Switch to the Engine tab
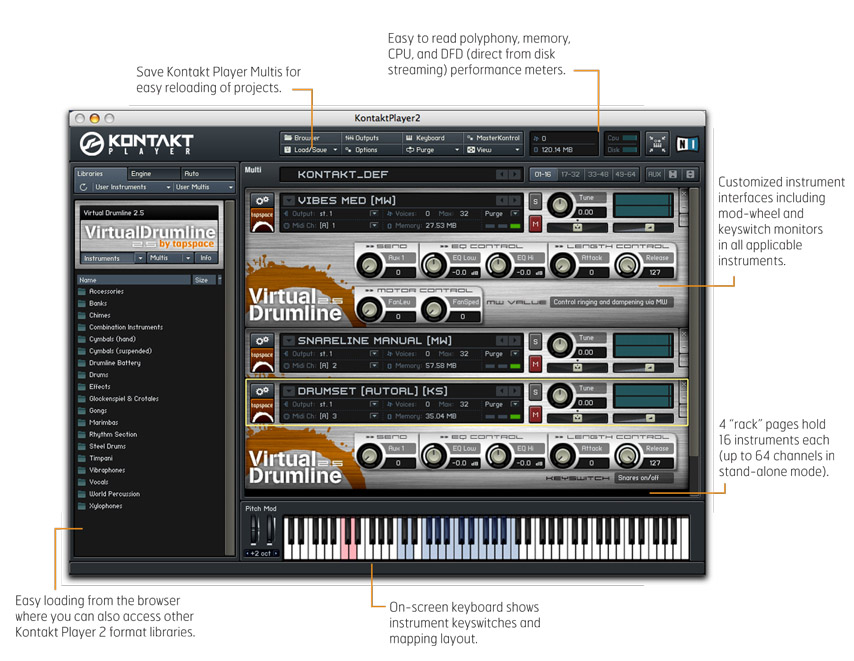Image resolution: width=854 pixels, height=661 pixels. [154, 174]
